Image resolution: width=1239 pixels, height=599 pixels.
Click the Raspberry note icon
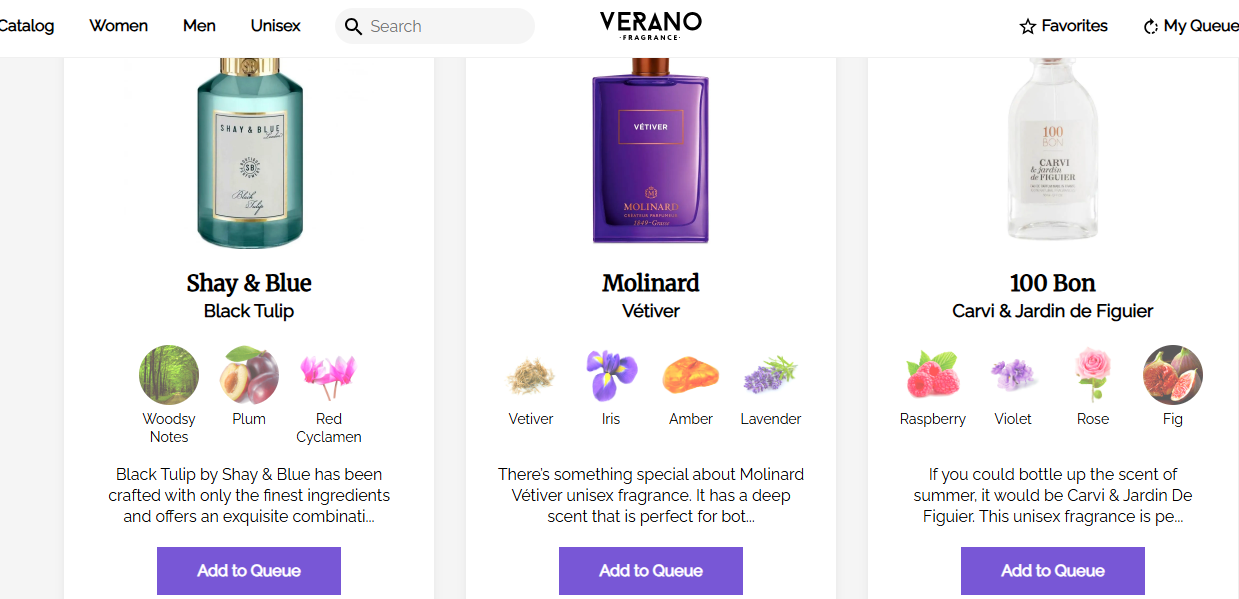tap(933, 376)
